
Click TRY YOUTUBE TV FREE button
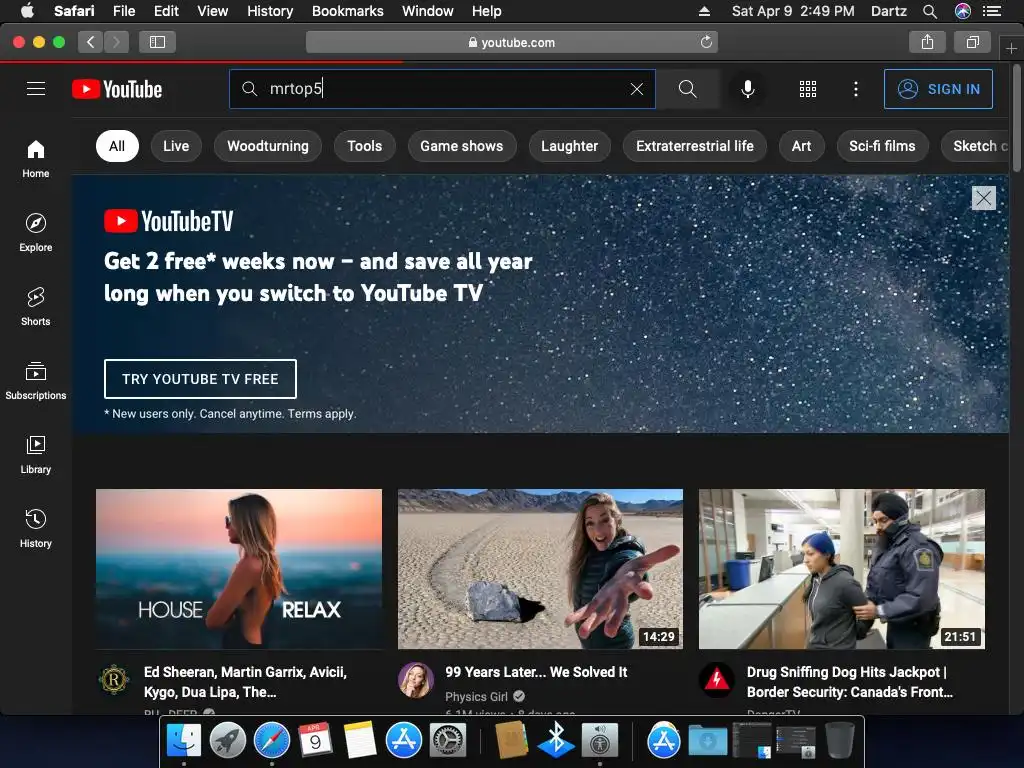200,379
